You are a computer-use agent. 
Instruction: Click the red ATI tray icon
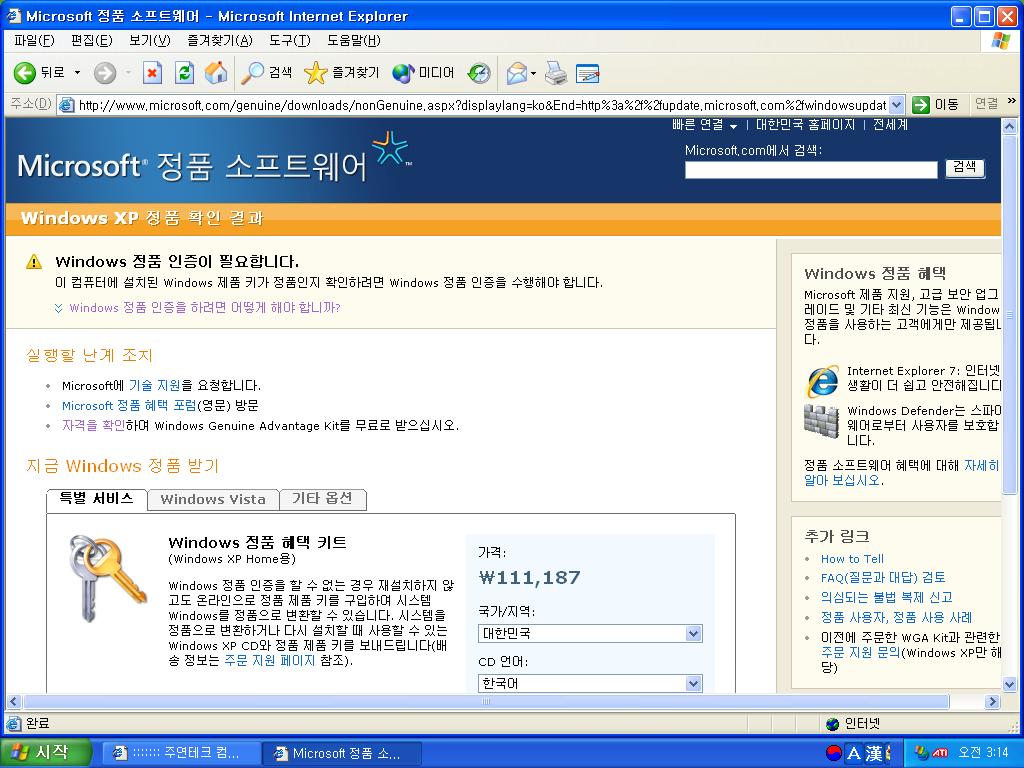940,753
